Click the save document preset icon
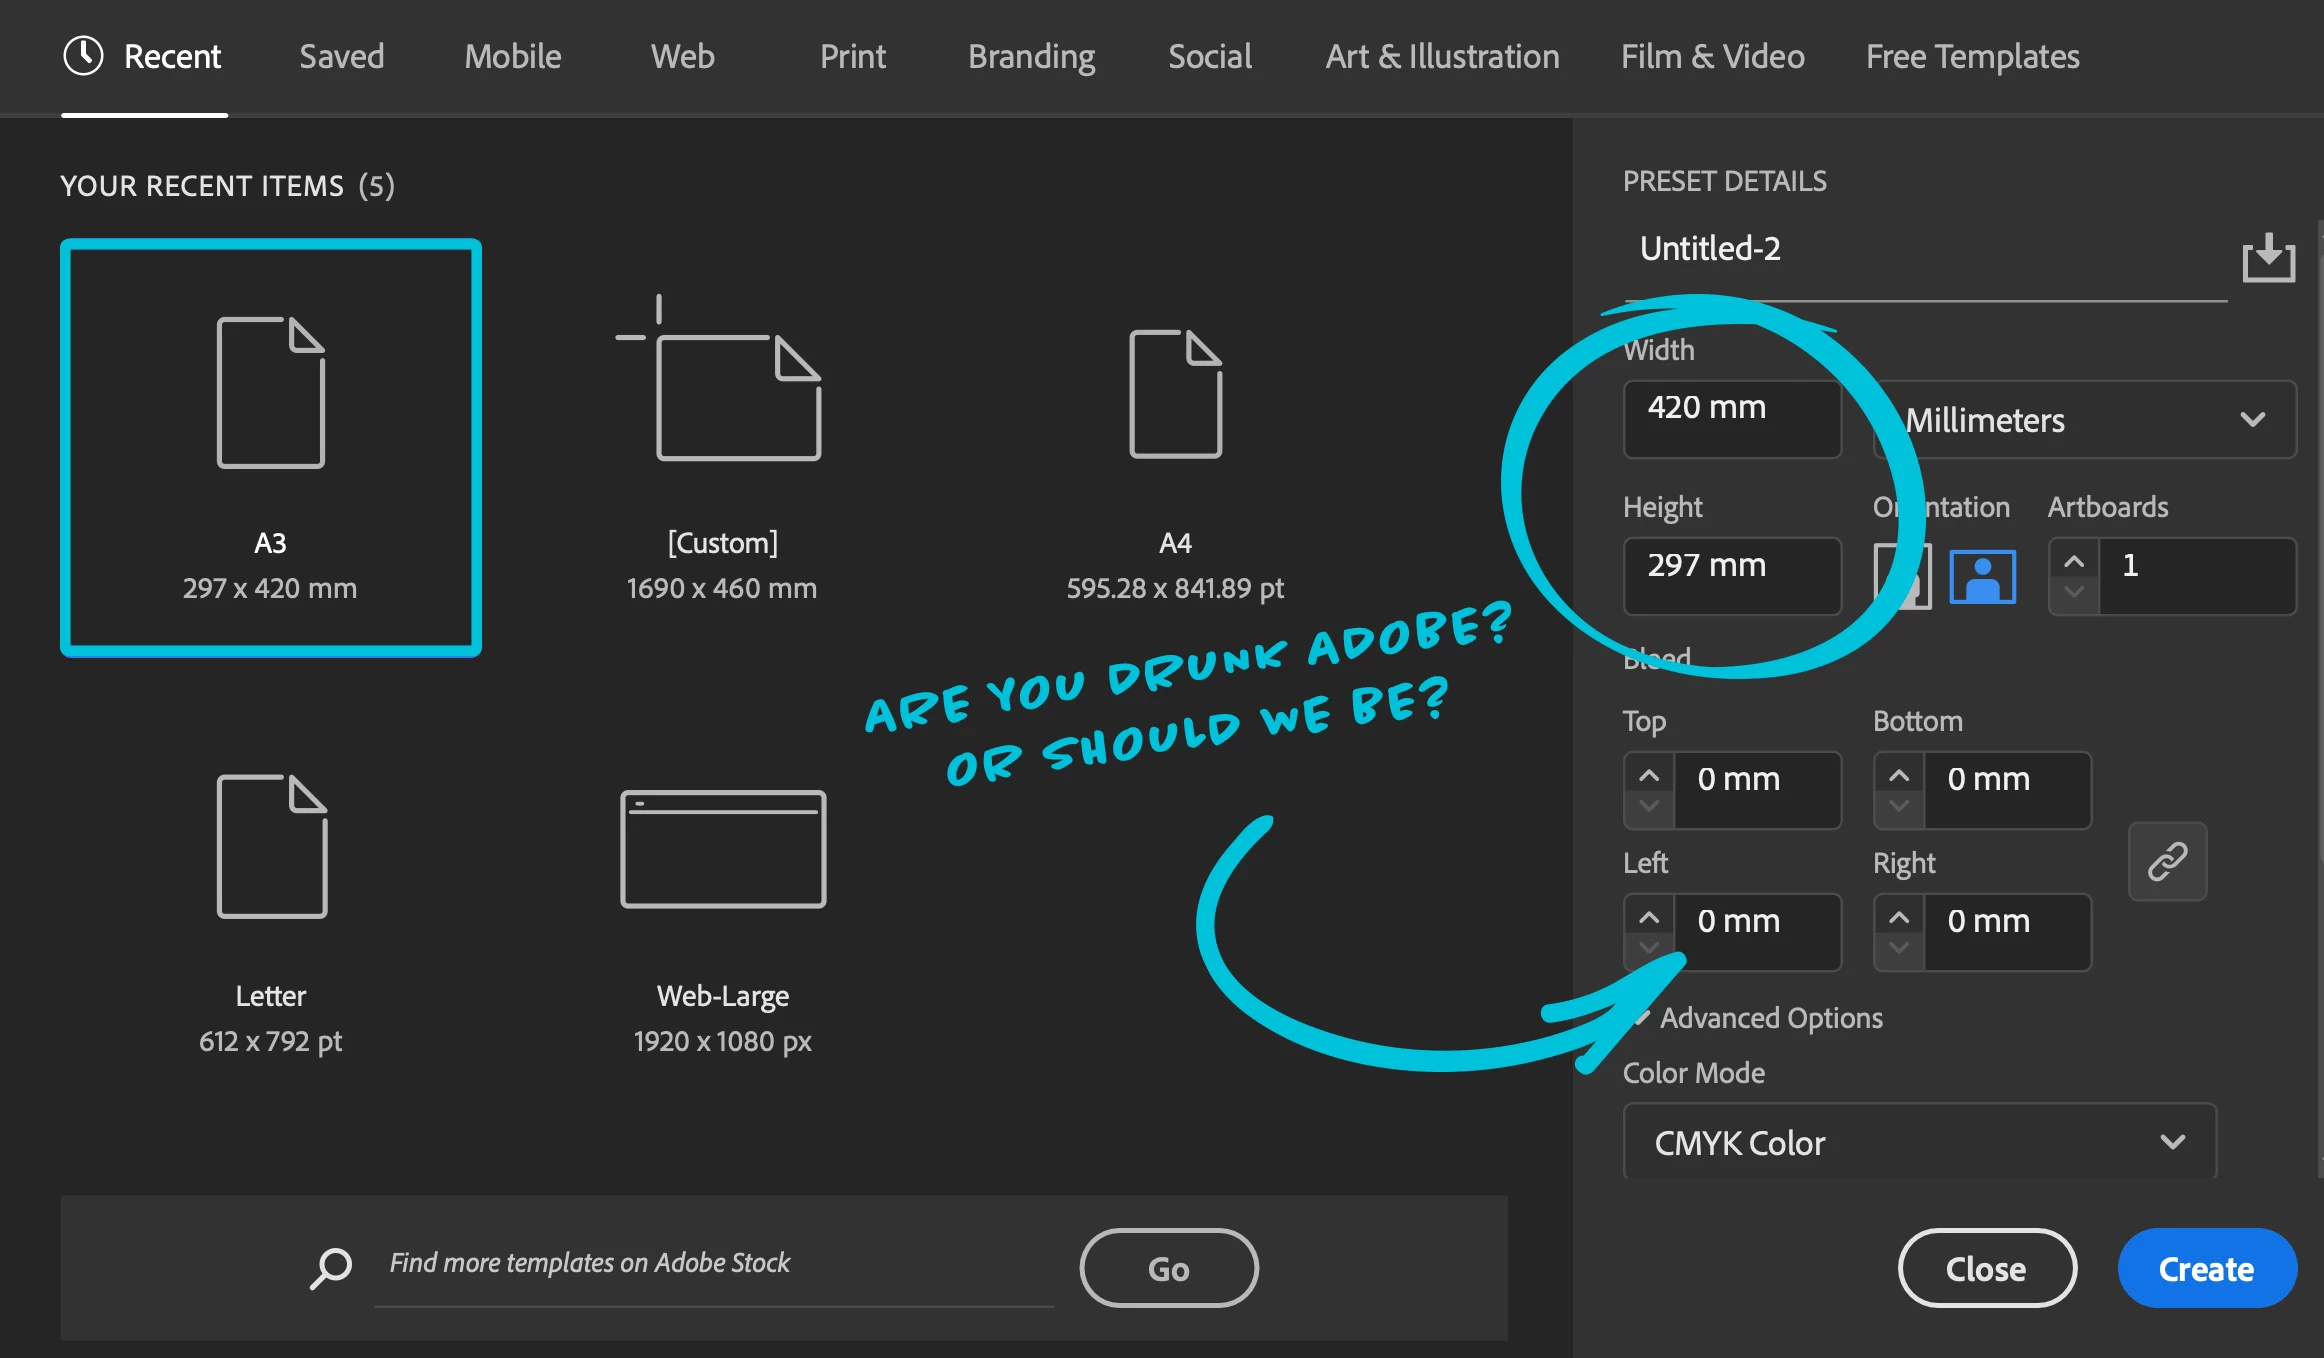2324x1358 pixels. 2268,258
